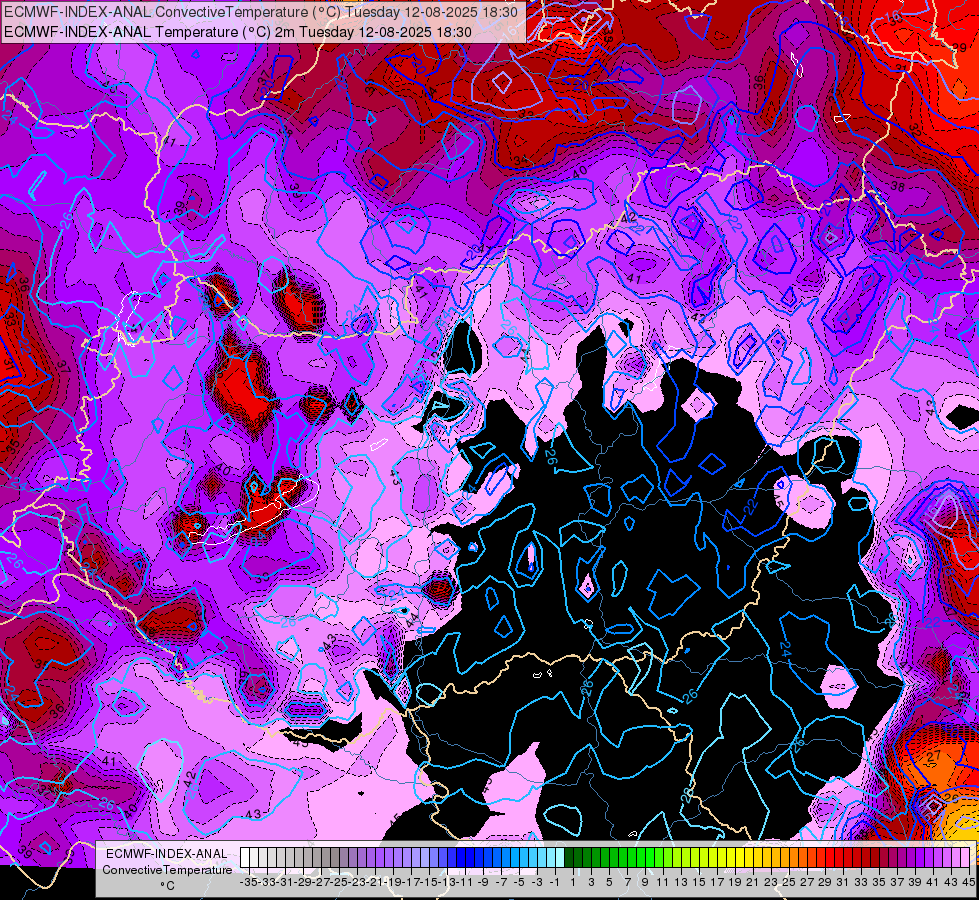
Task: Click the 'Temperature (°C) 2m' title line
Action: pyautogui.click(x=238, y=32)
